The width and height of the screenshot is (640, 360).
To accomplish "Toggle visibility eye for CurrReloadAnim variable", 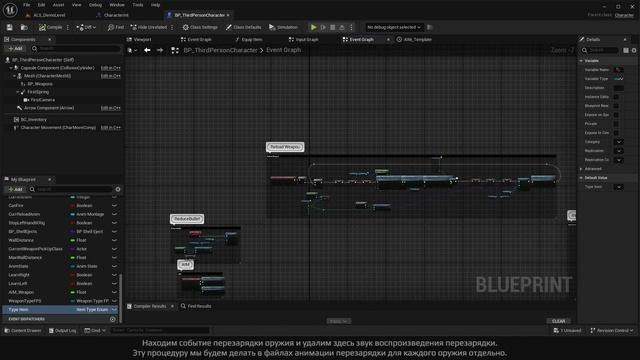I will point(114,214).
